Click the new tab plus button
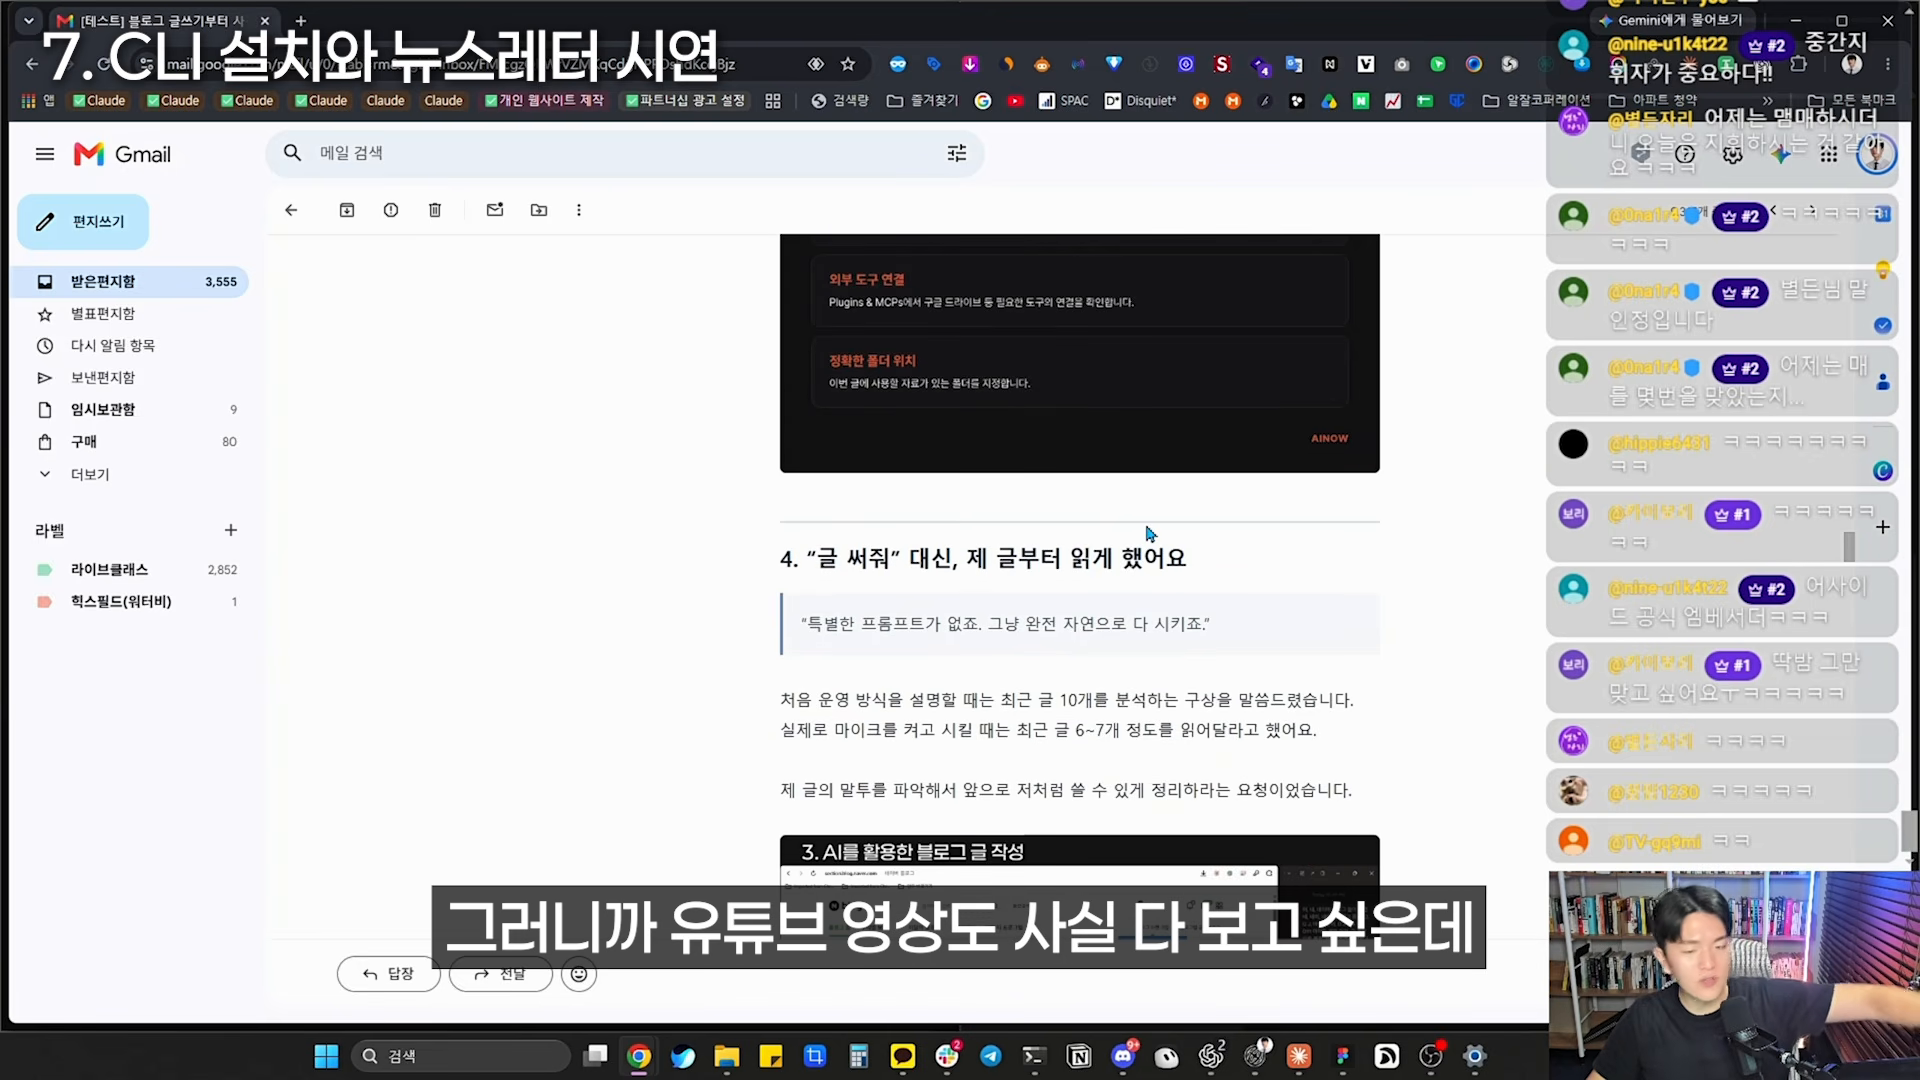1920x1080 pixels. [x=300, y=20]
